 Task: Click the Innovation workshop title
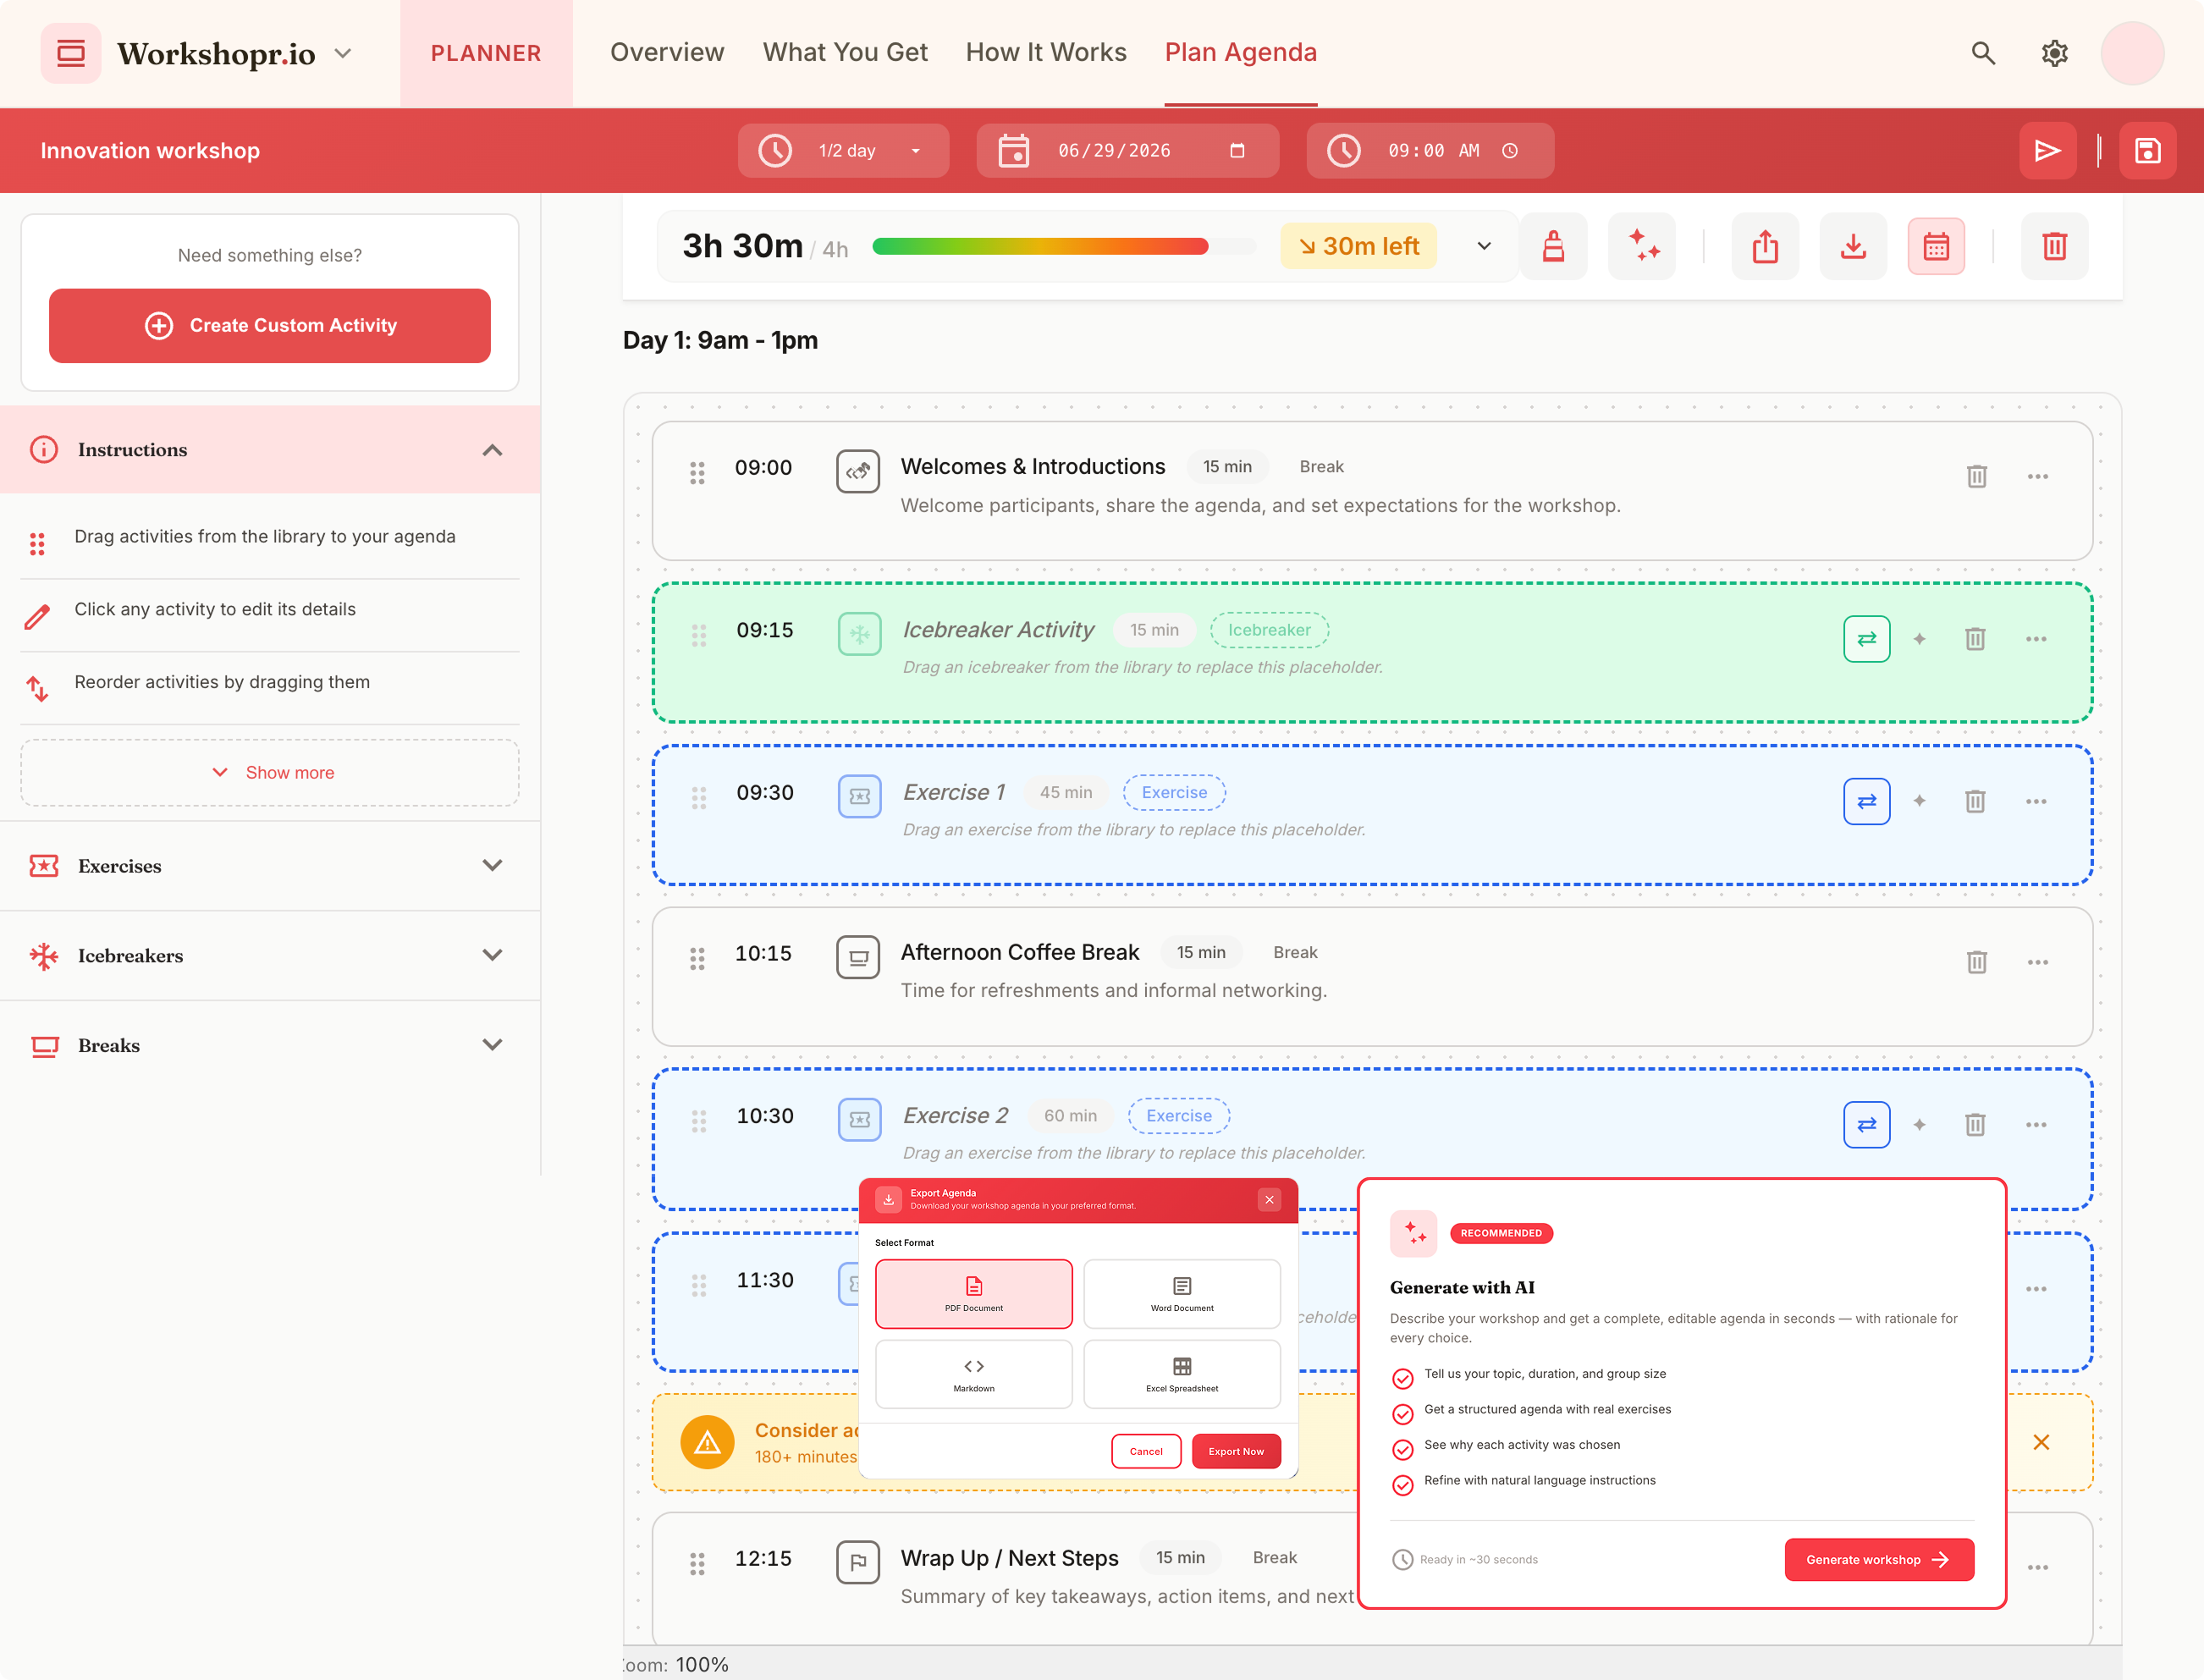[x=150, y=151]
